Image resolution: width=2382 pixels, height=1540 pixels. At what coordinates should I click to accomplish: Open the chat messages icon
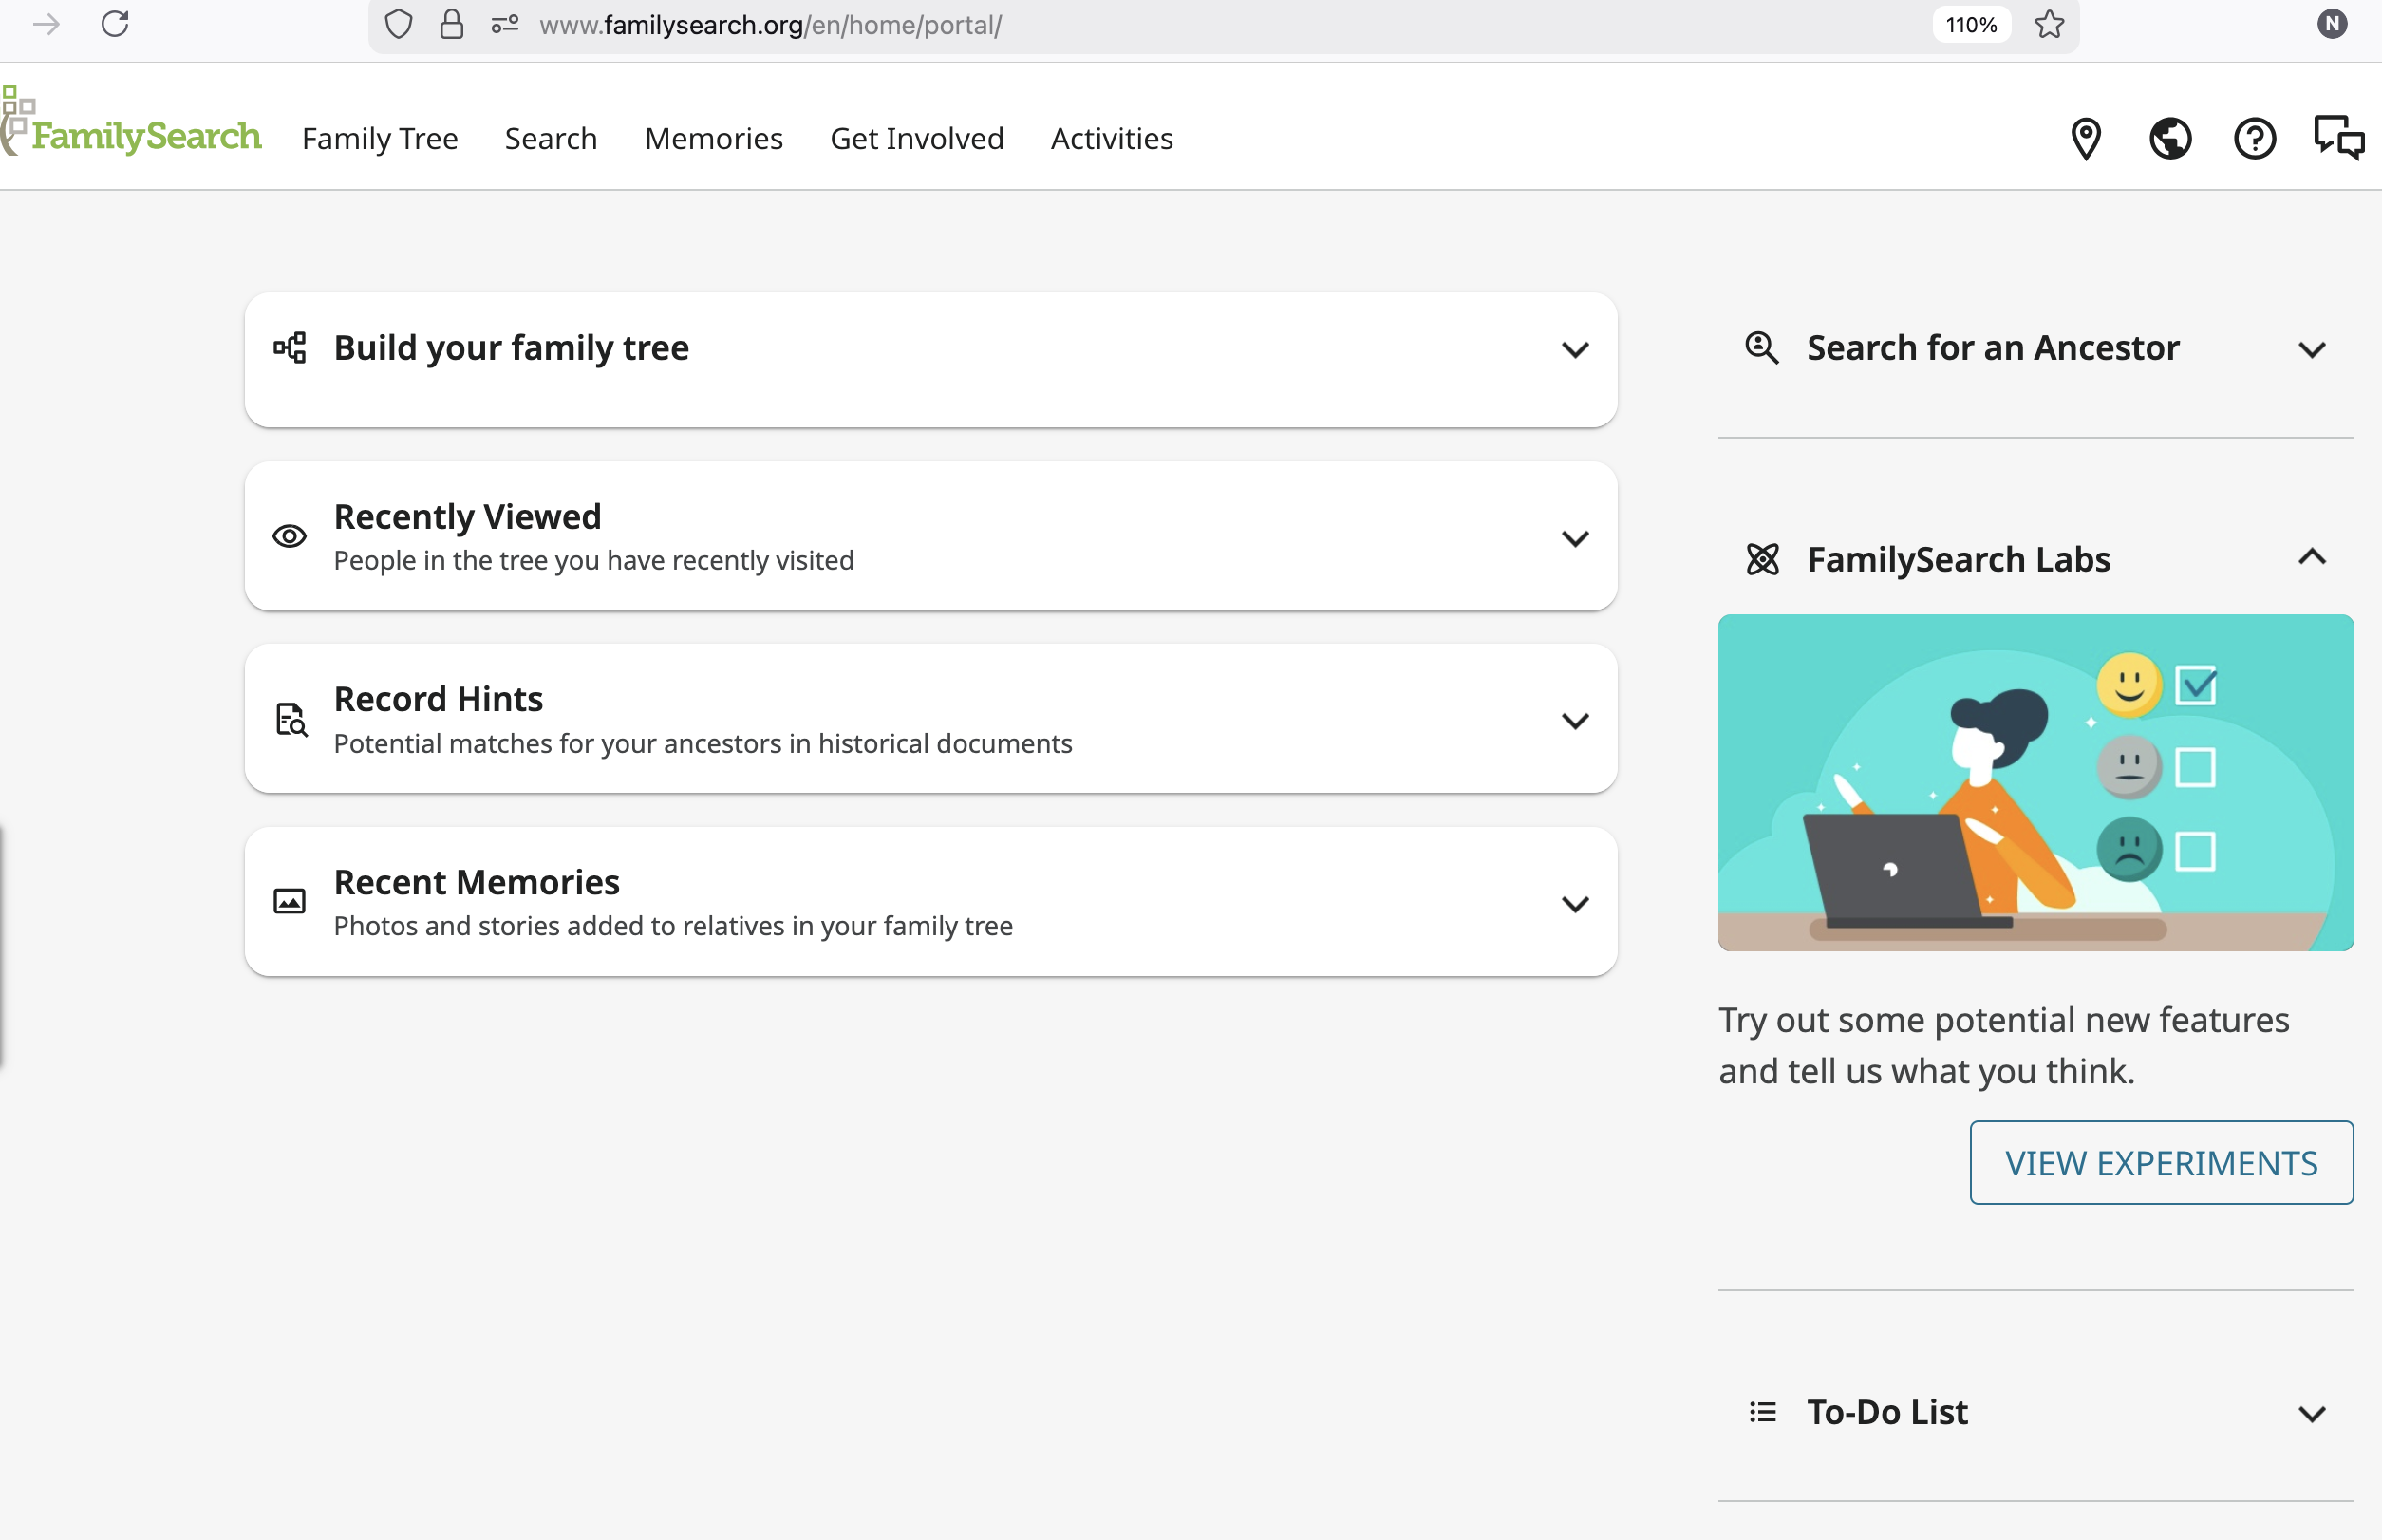[2338, 138]
